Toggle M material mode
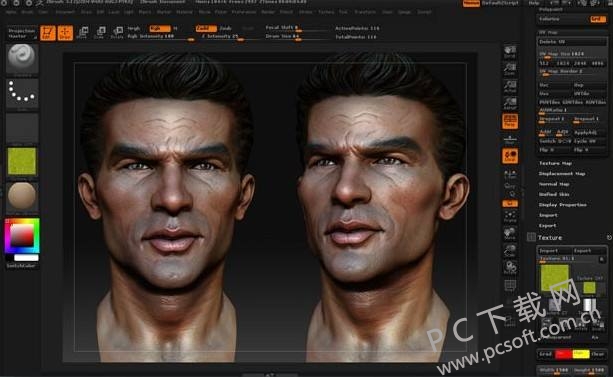 point(175,28)
